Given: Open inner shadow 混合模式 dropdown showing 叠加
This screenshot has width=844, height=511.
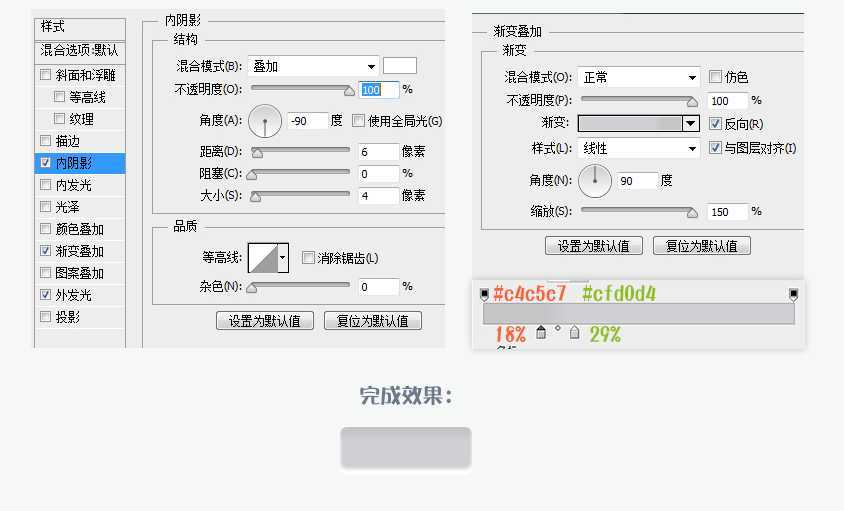Looking at the screenshot, I should pyautogui.click(x=313, y=66).
